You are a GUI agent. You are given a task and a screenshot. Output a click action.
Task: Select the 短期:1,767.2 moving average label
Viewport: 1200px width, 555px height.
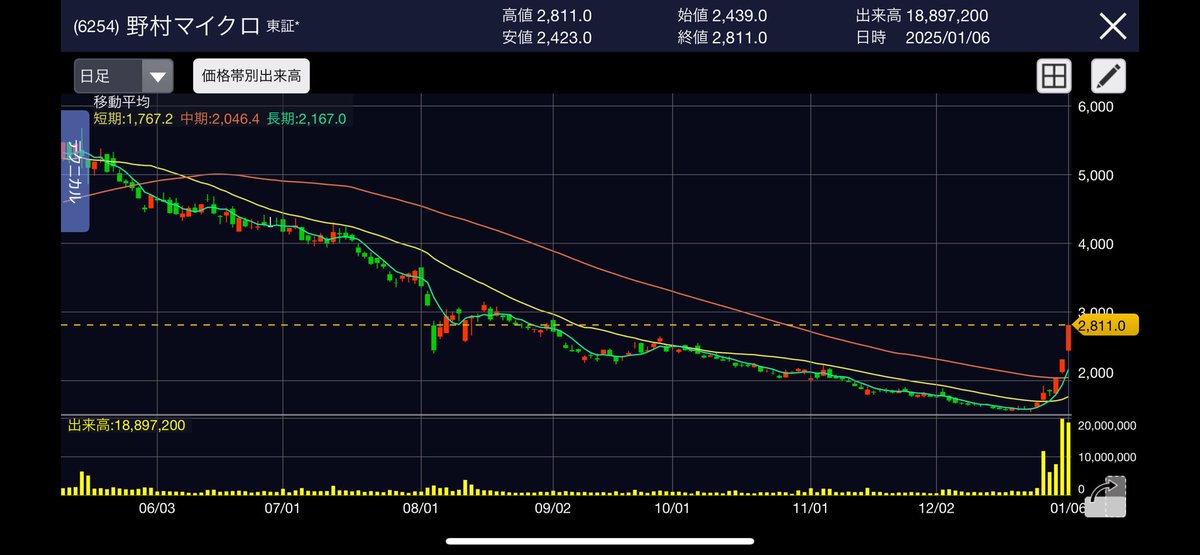click(132, 119)
